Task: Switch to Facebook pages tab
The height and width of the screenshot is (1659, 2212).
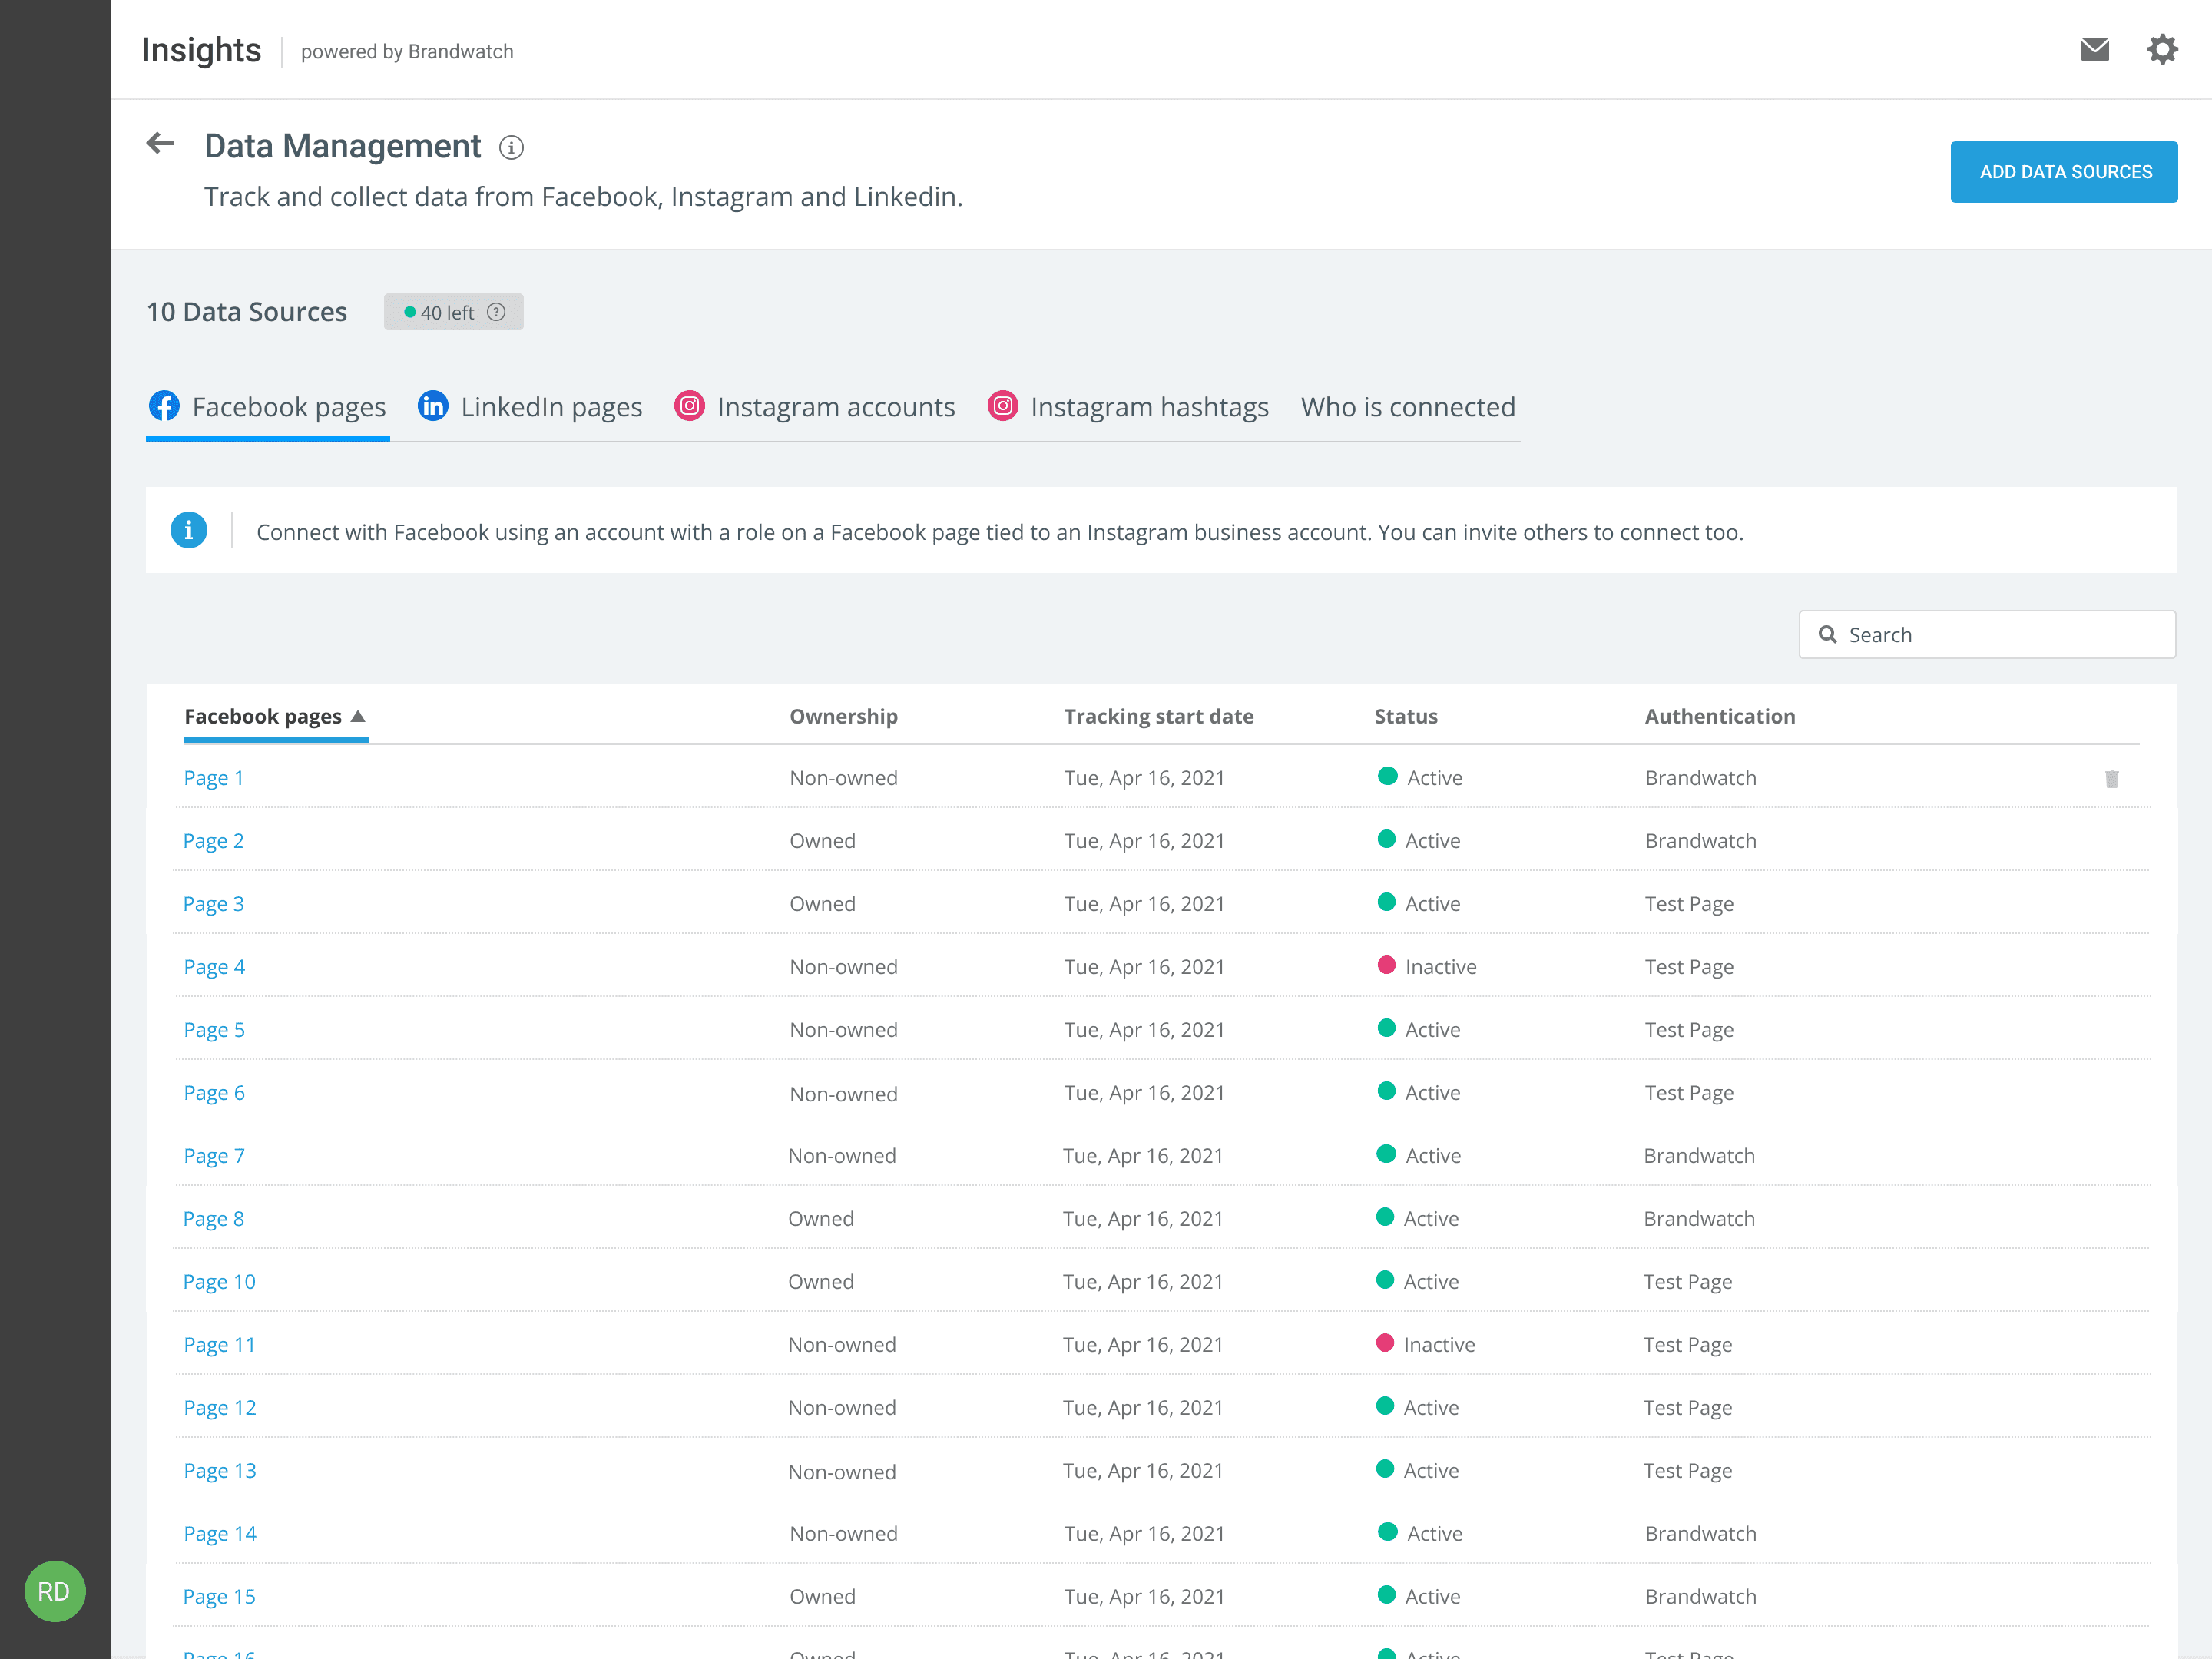Action: 268,407
